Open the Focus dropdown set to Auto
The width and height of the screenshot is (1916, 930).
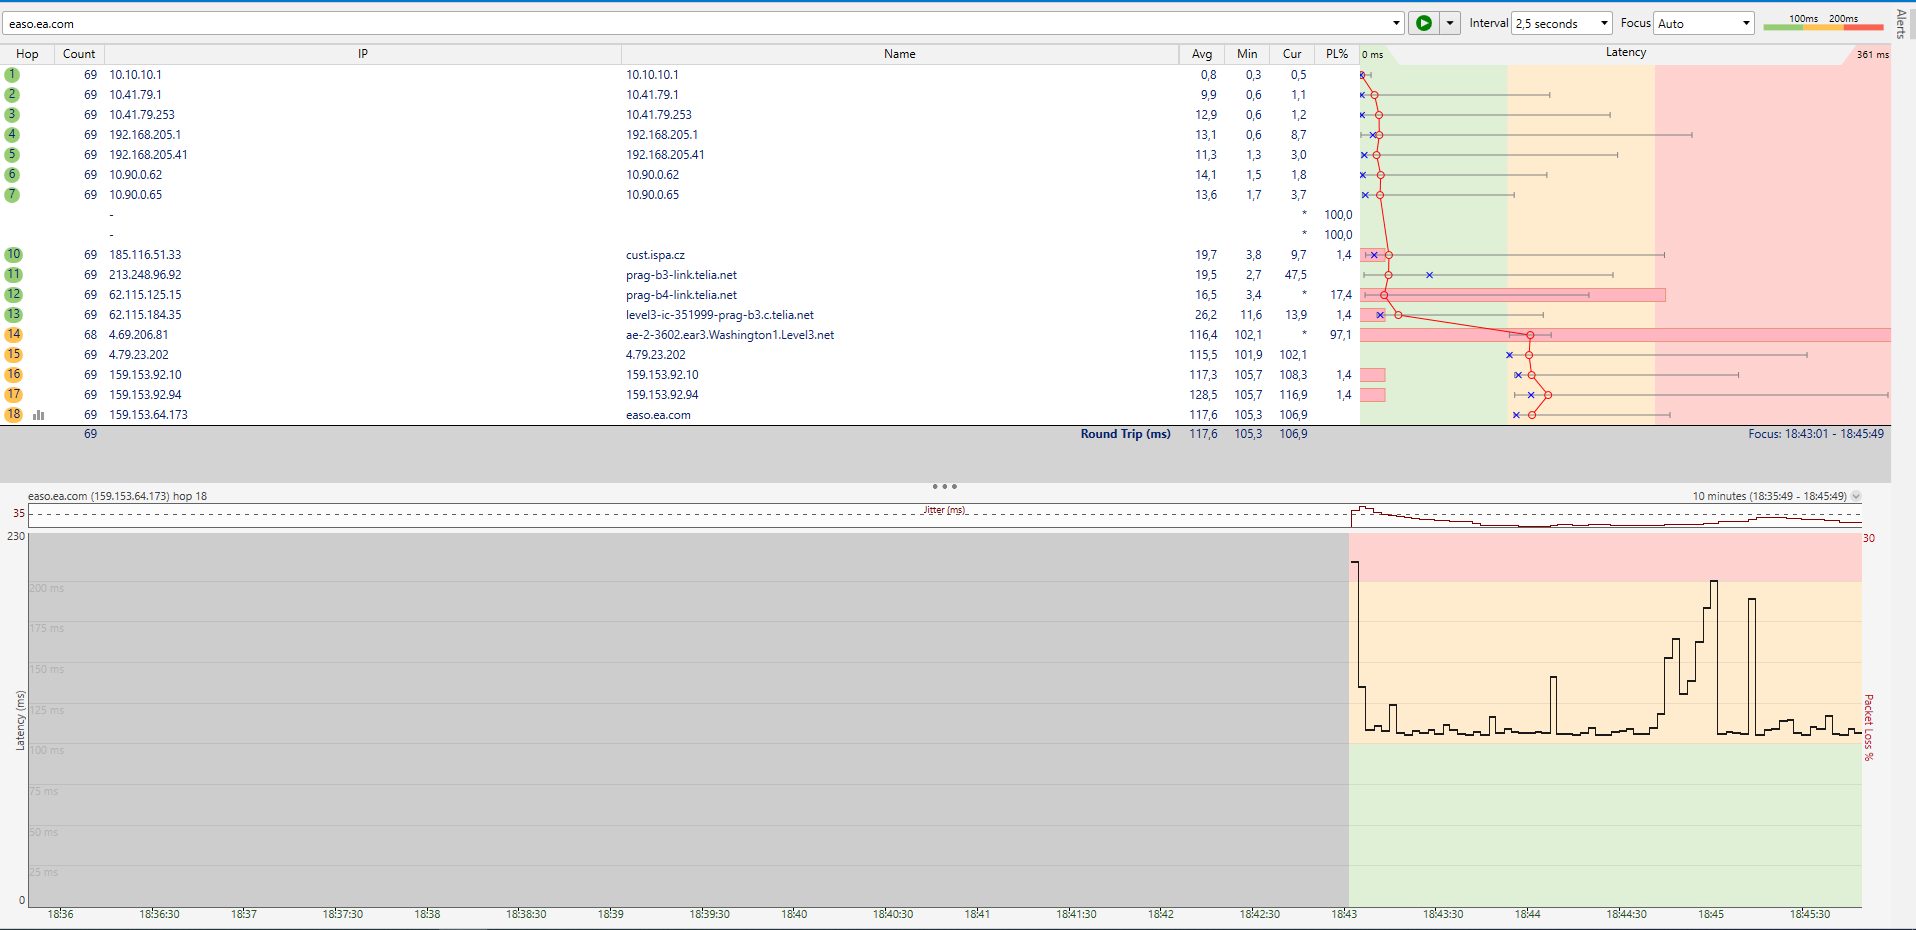tap(1703, 23)
